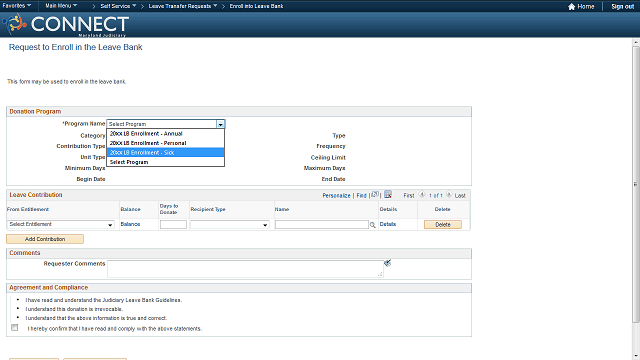
Task: Click the Name input field
Action: coord(322,224)
